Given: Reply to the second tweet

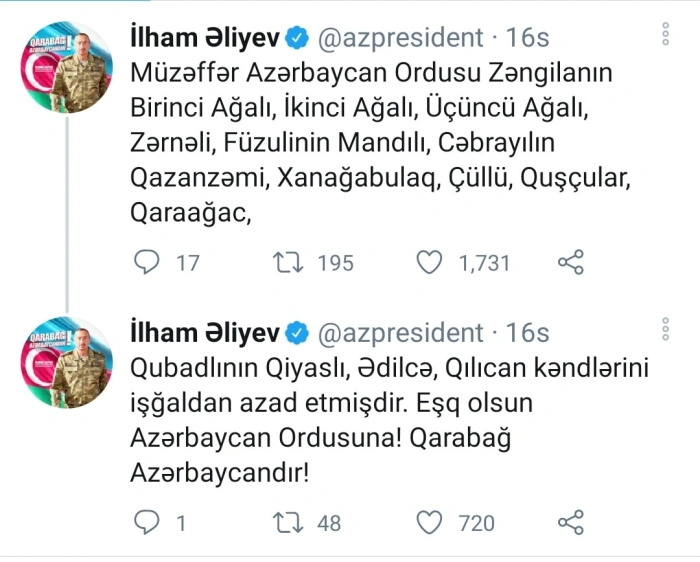Looking at the screenshot, I should point(147,522).
